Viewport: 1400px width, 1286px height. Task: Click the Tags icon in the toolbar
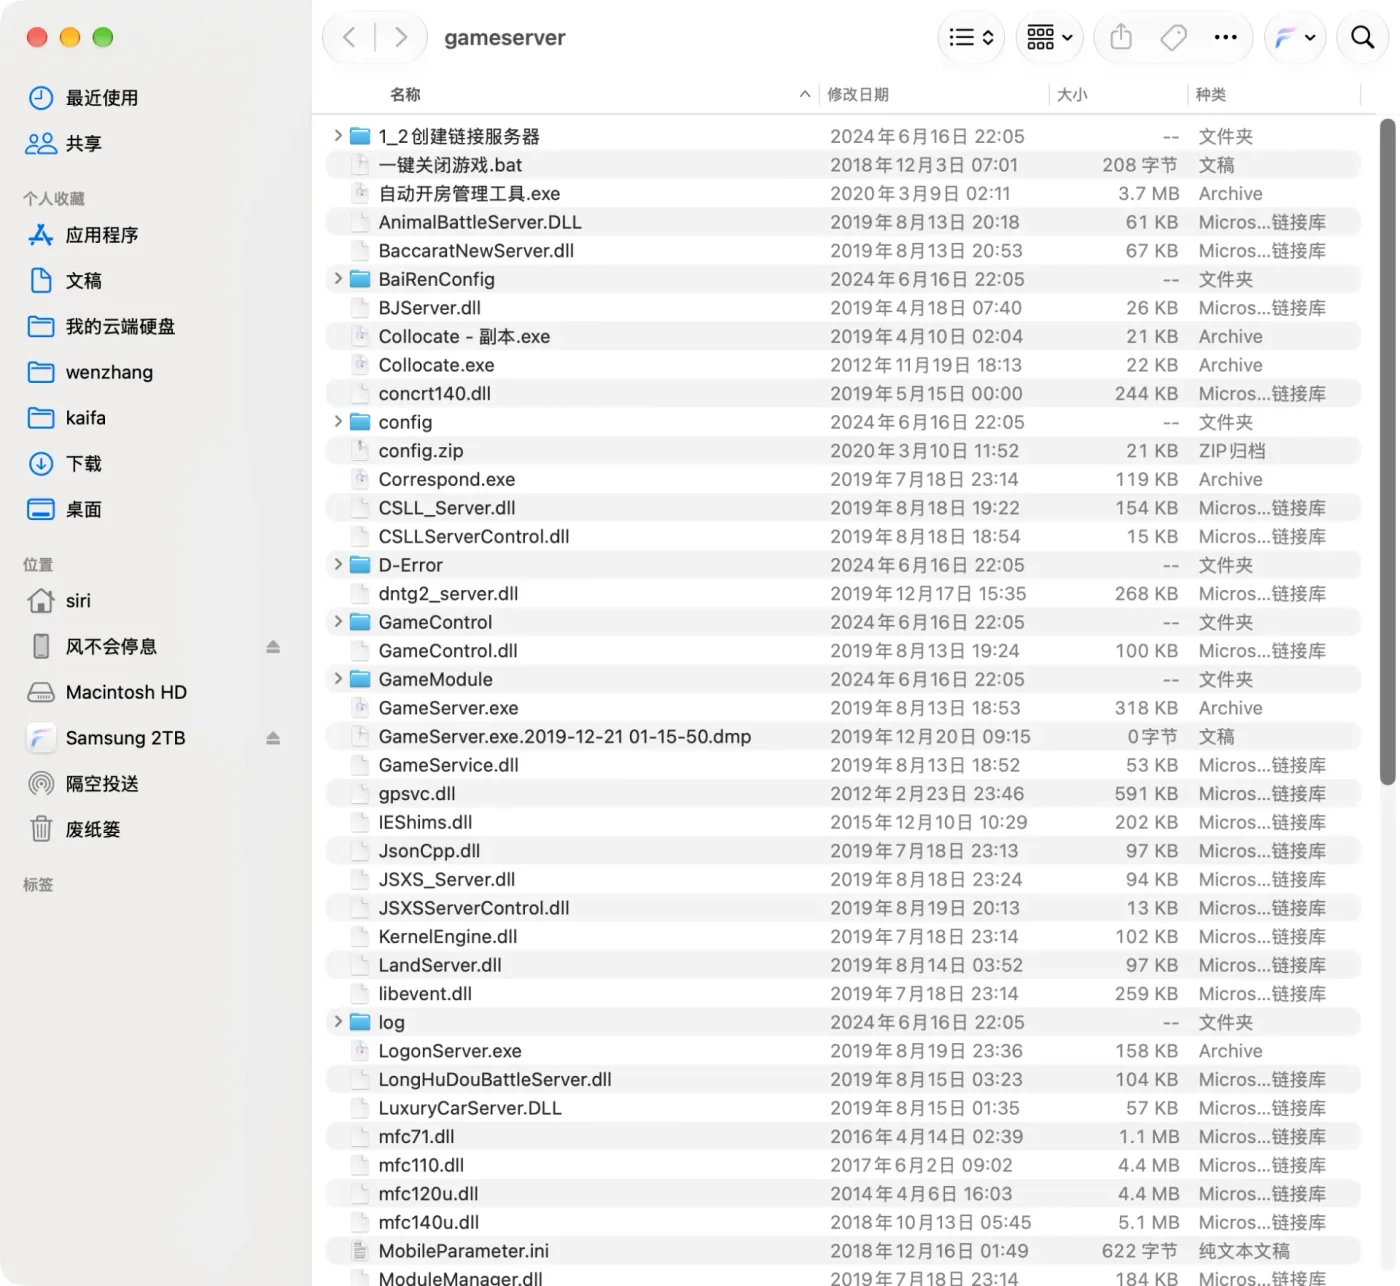(1173, 38)
